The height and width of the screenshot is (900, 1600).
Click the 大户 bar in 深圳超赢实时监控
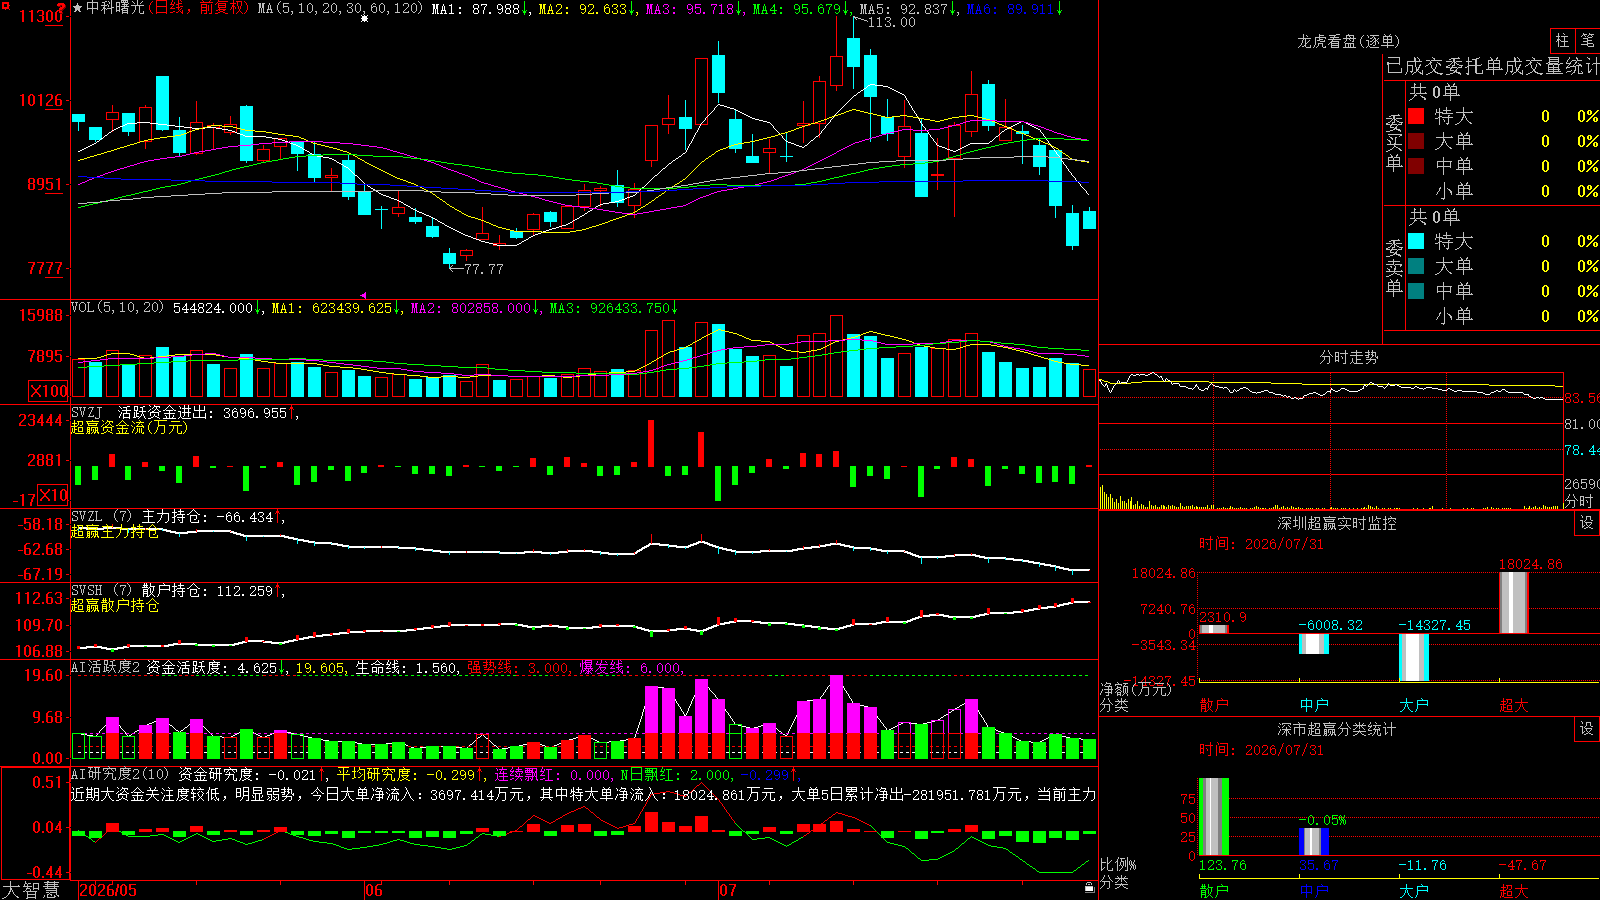tap(1414, 657)
